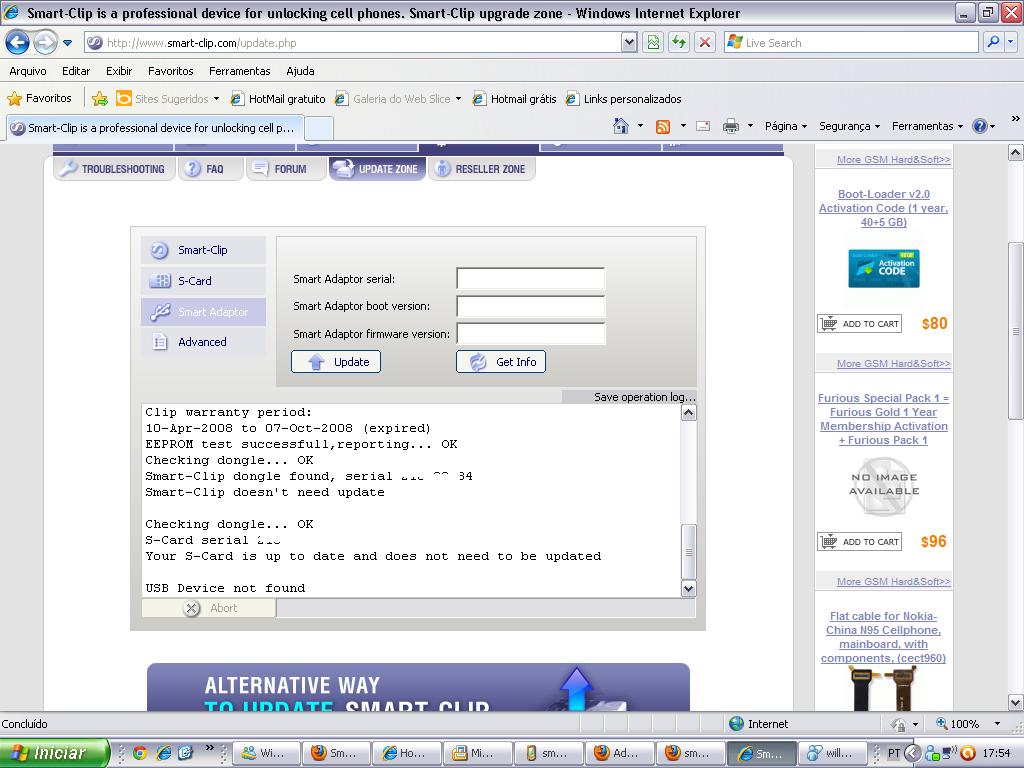This screenshot has height=768, width=1024.
Task: Open the Forum page tab
Action: pyautogui.click(x=285, y=169)
